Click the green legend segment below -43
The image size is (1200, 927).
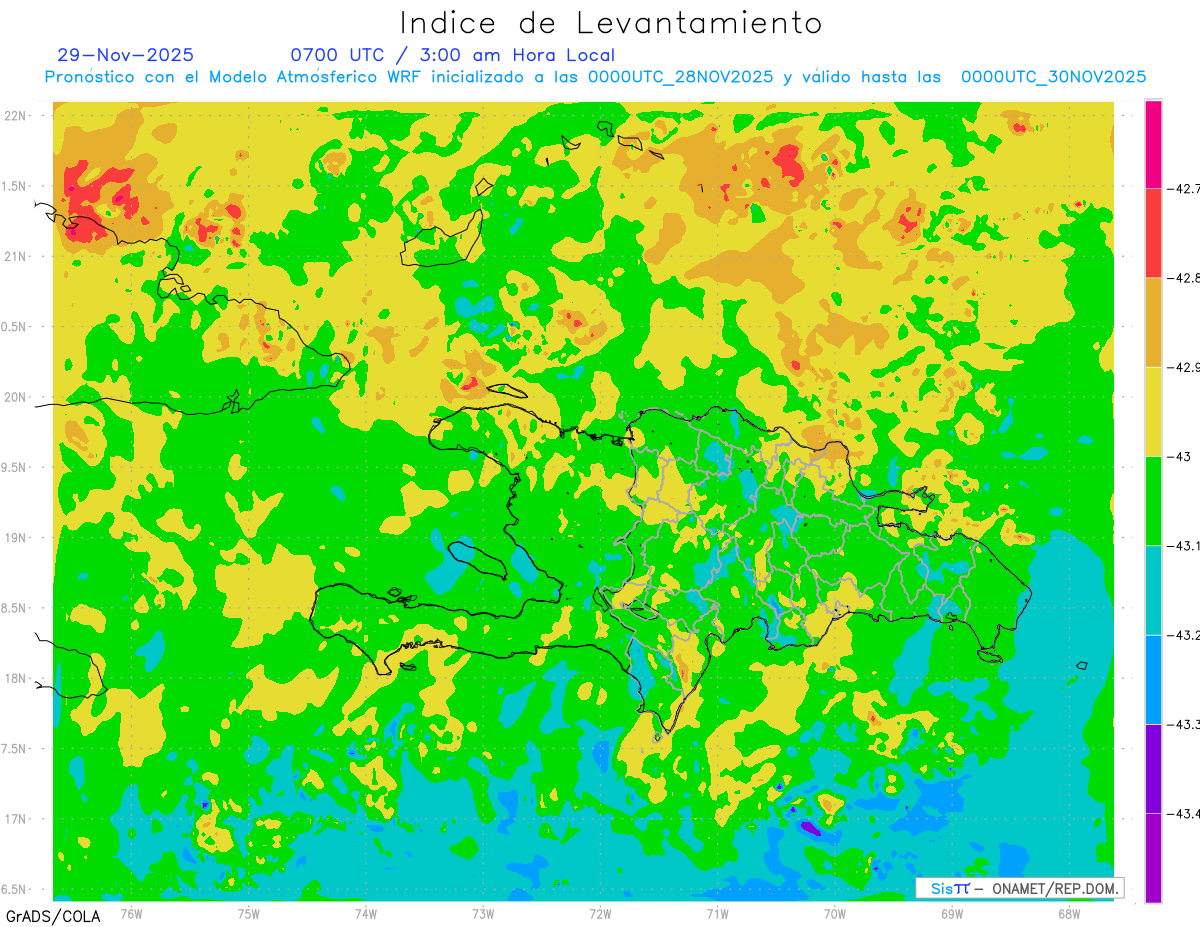[1153, 500]
